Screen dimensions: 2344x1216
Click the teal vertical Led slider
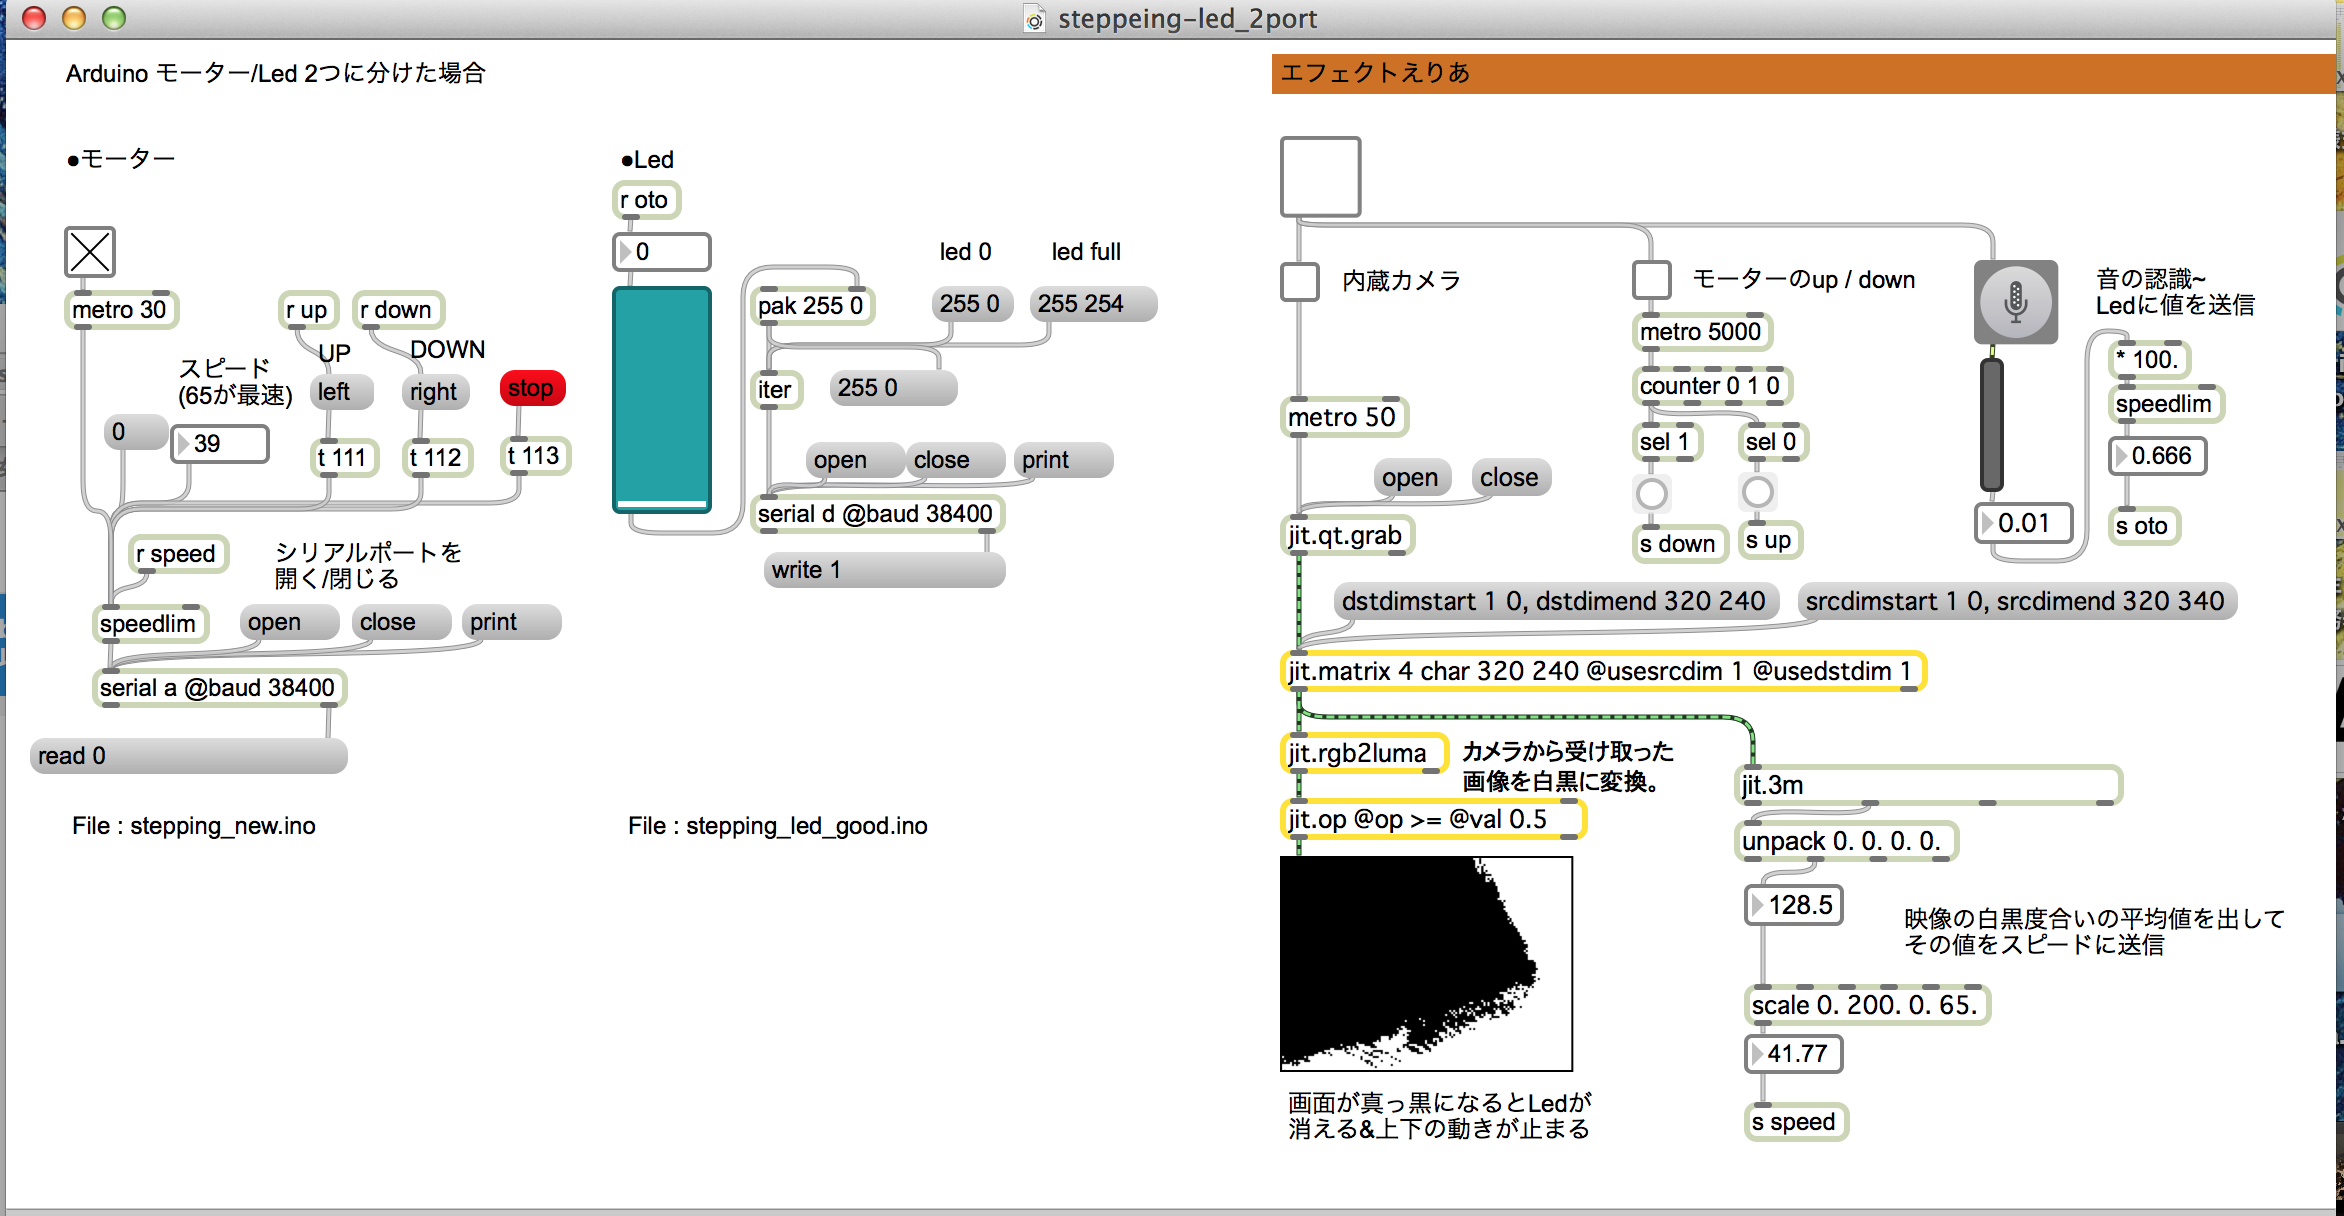tap(662, 400)
